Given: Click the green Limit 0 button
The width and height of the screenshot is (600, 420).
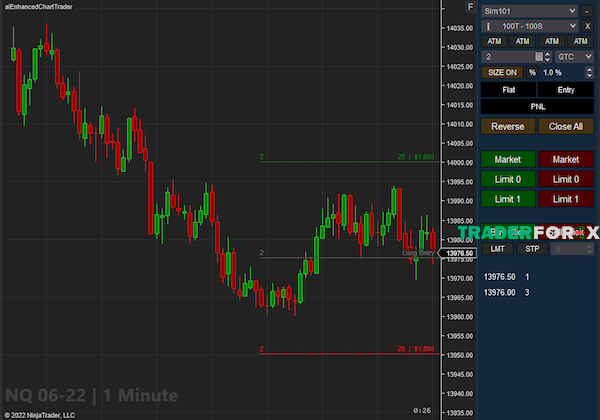Looking at the screenshot, I should (508, 179).
